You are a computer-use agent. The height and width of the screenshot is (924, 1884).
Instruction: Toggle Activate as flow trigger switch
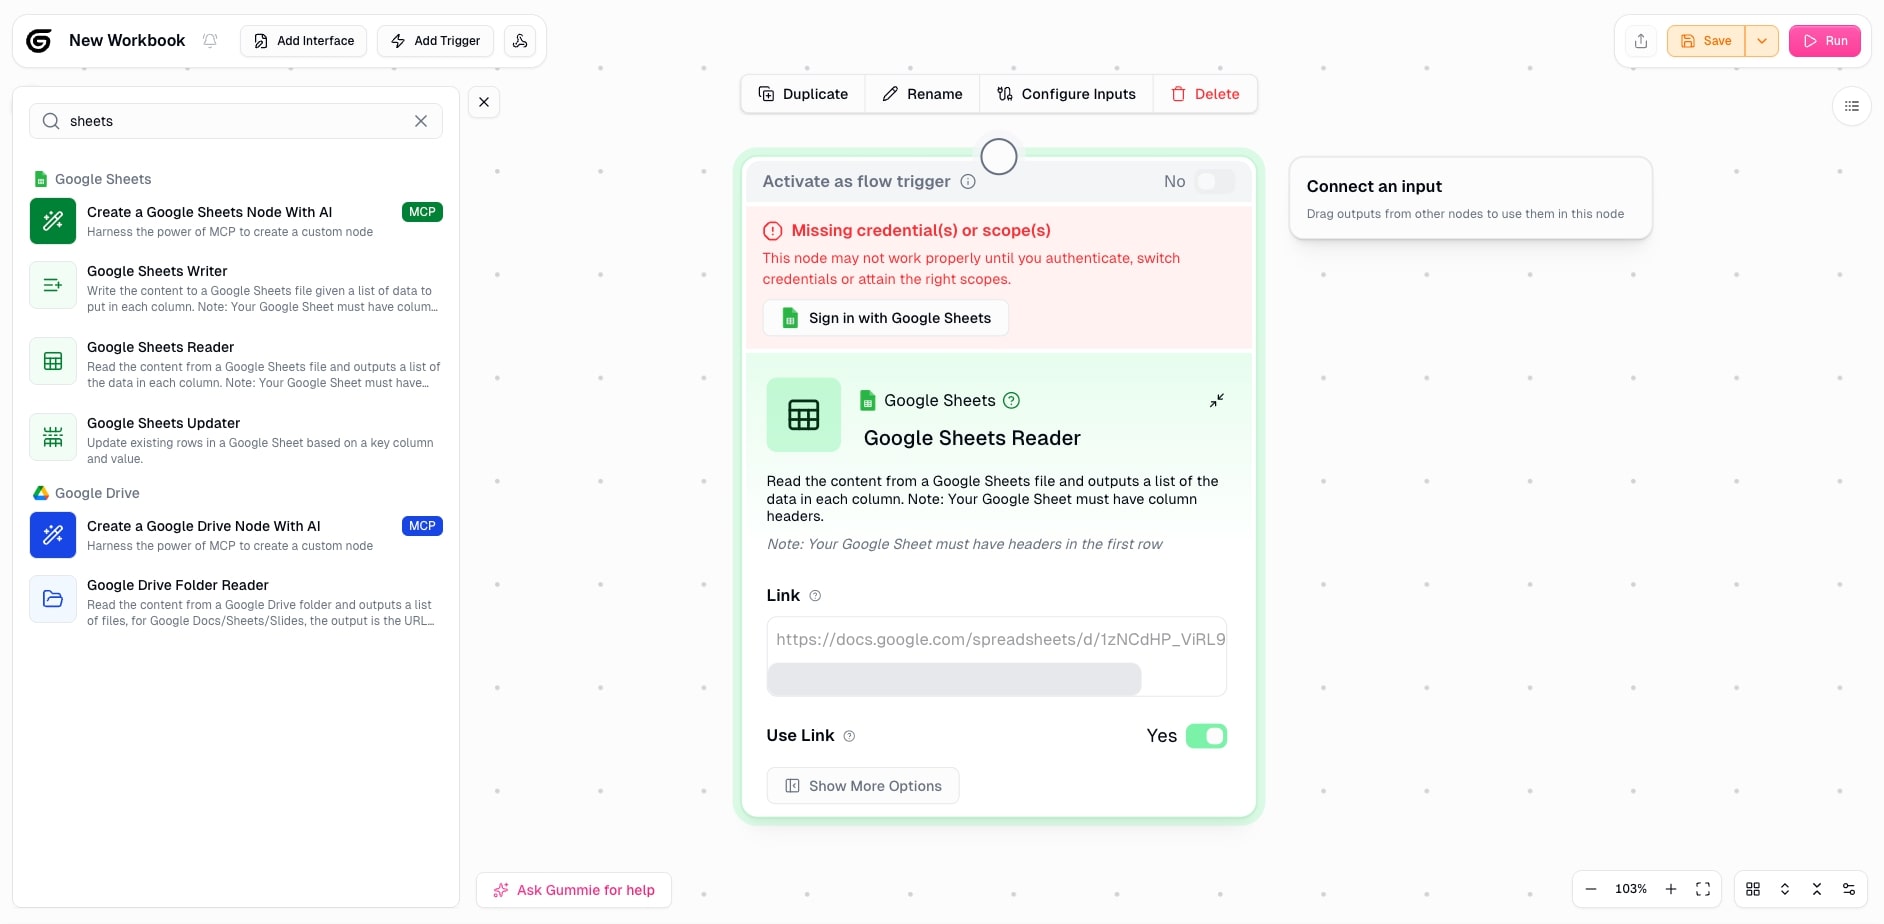tap(1214, 181)
